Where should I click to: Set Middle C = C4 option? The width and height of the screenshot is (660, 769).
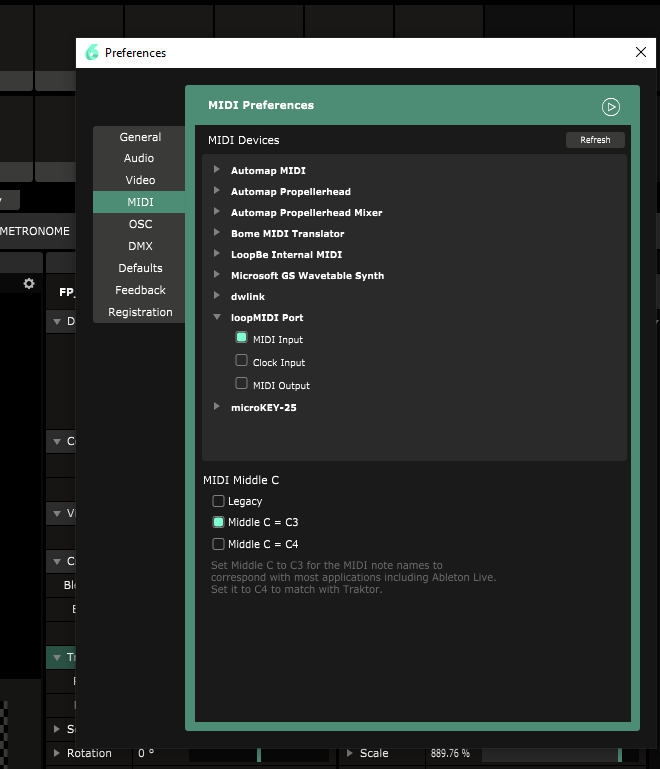(x=218, y=544)
